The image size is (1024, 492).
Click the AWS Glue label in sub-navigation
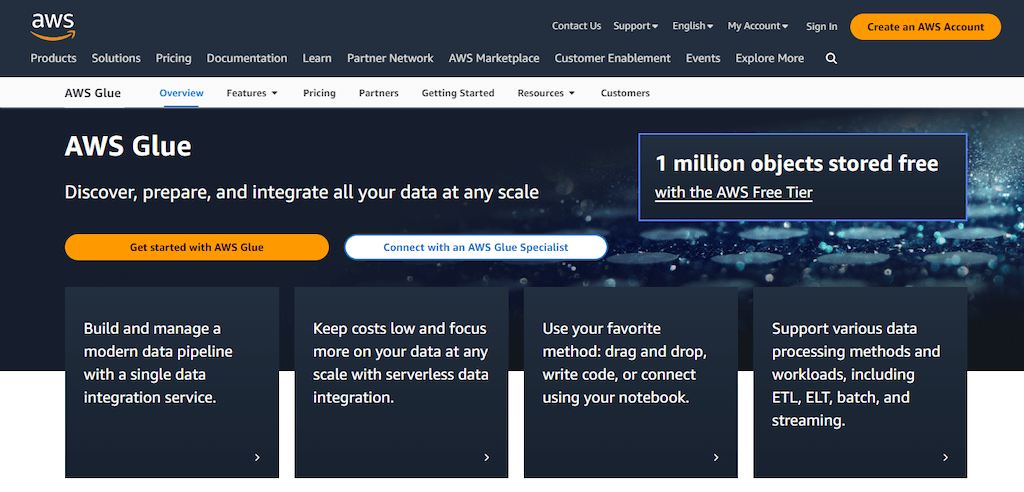click(x=93, y=93)
